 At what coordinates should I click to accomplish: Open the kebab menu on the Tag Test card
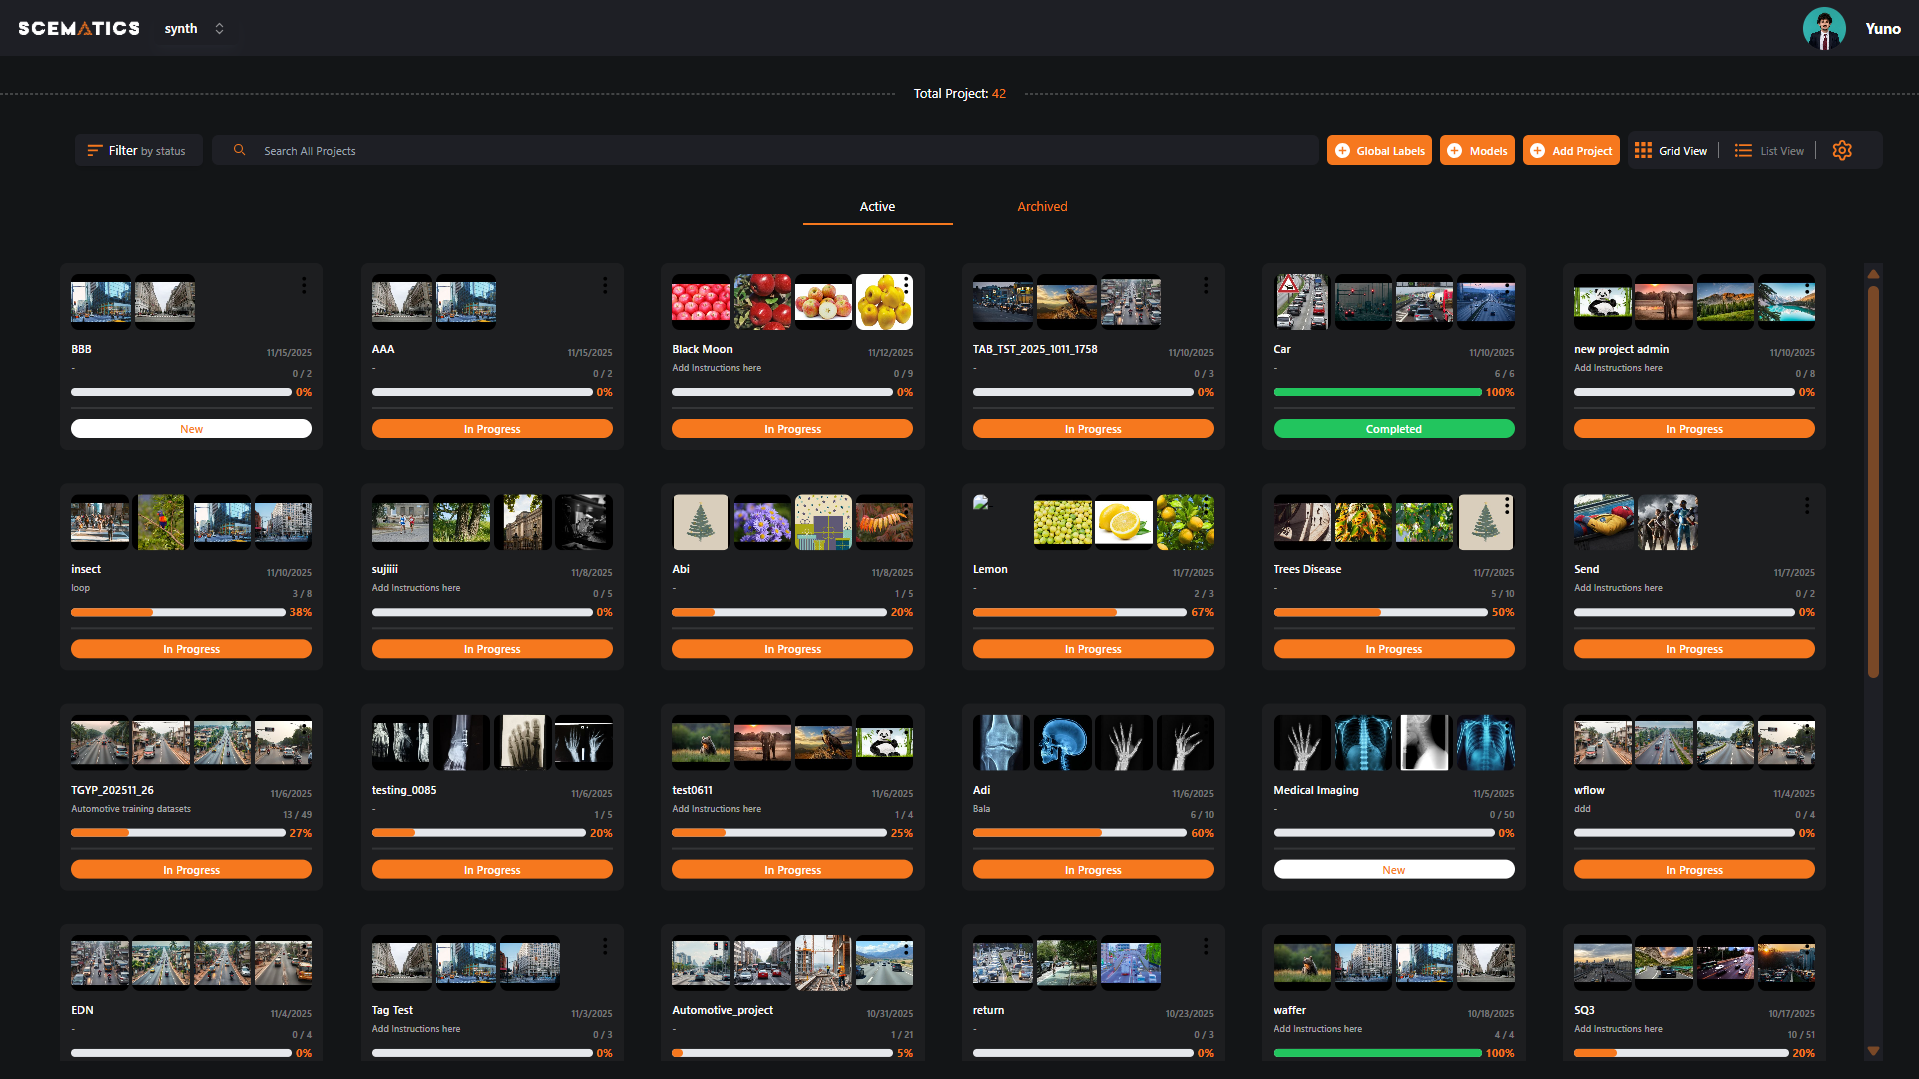tap(605, 946)
